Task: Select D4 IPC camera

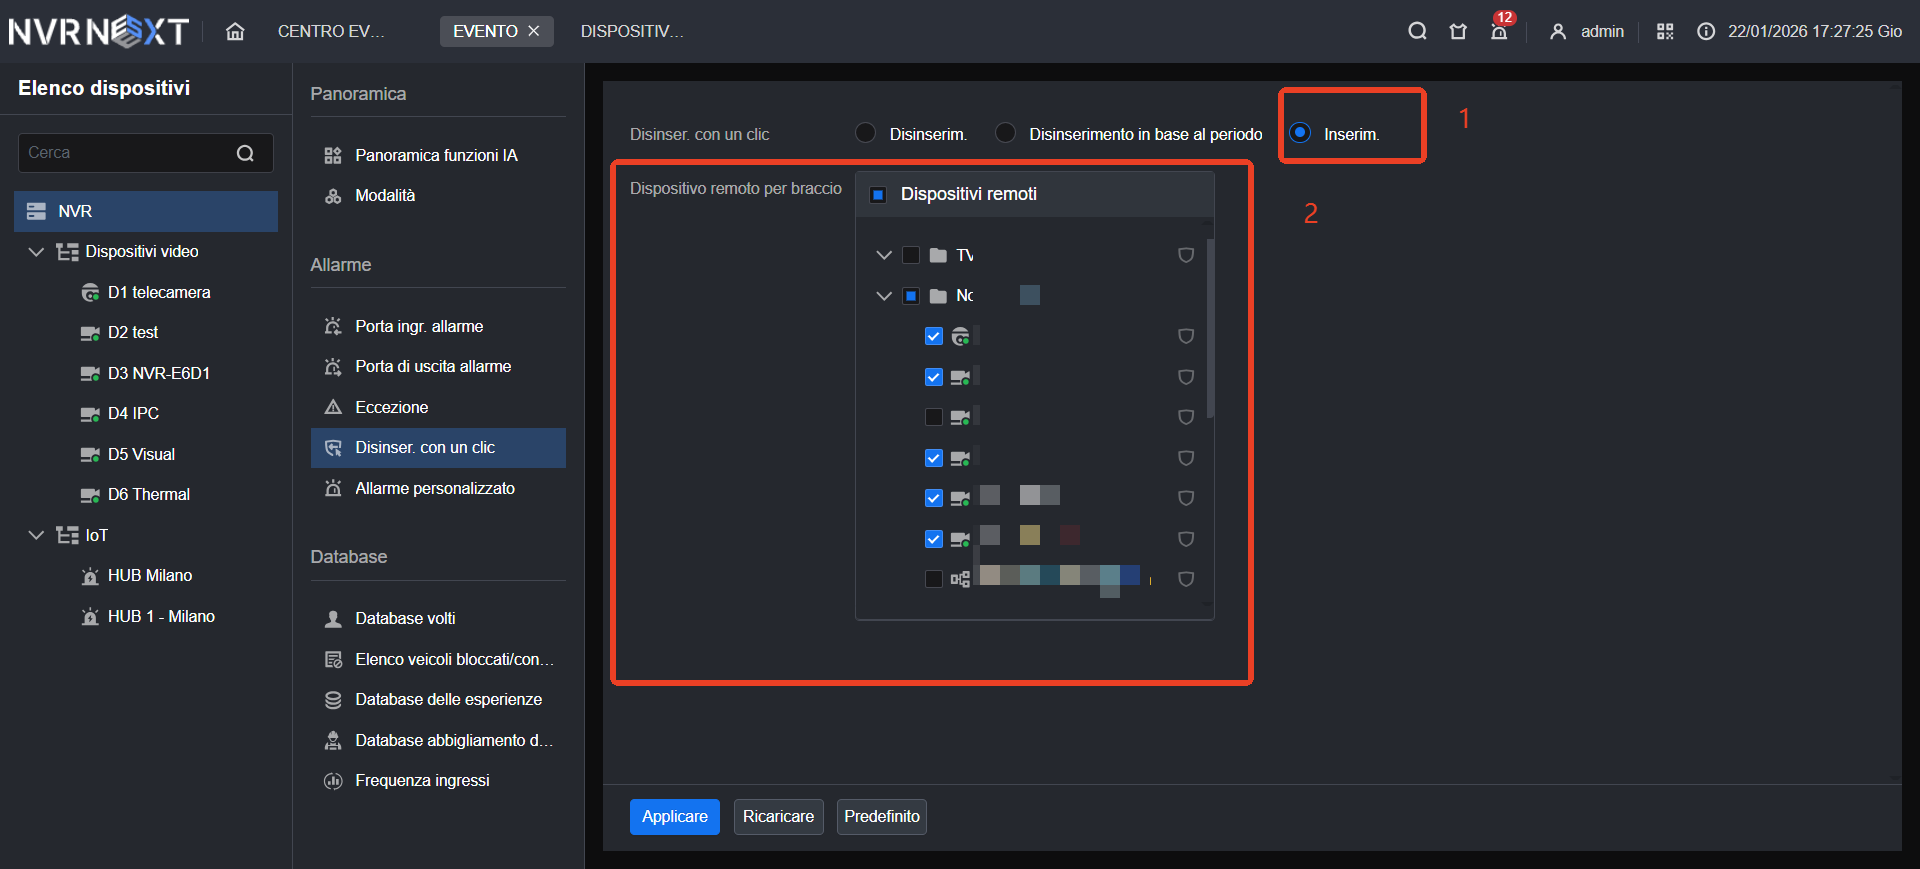Action: [119, 413]
